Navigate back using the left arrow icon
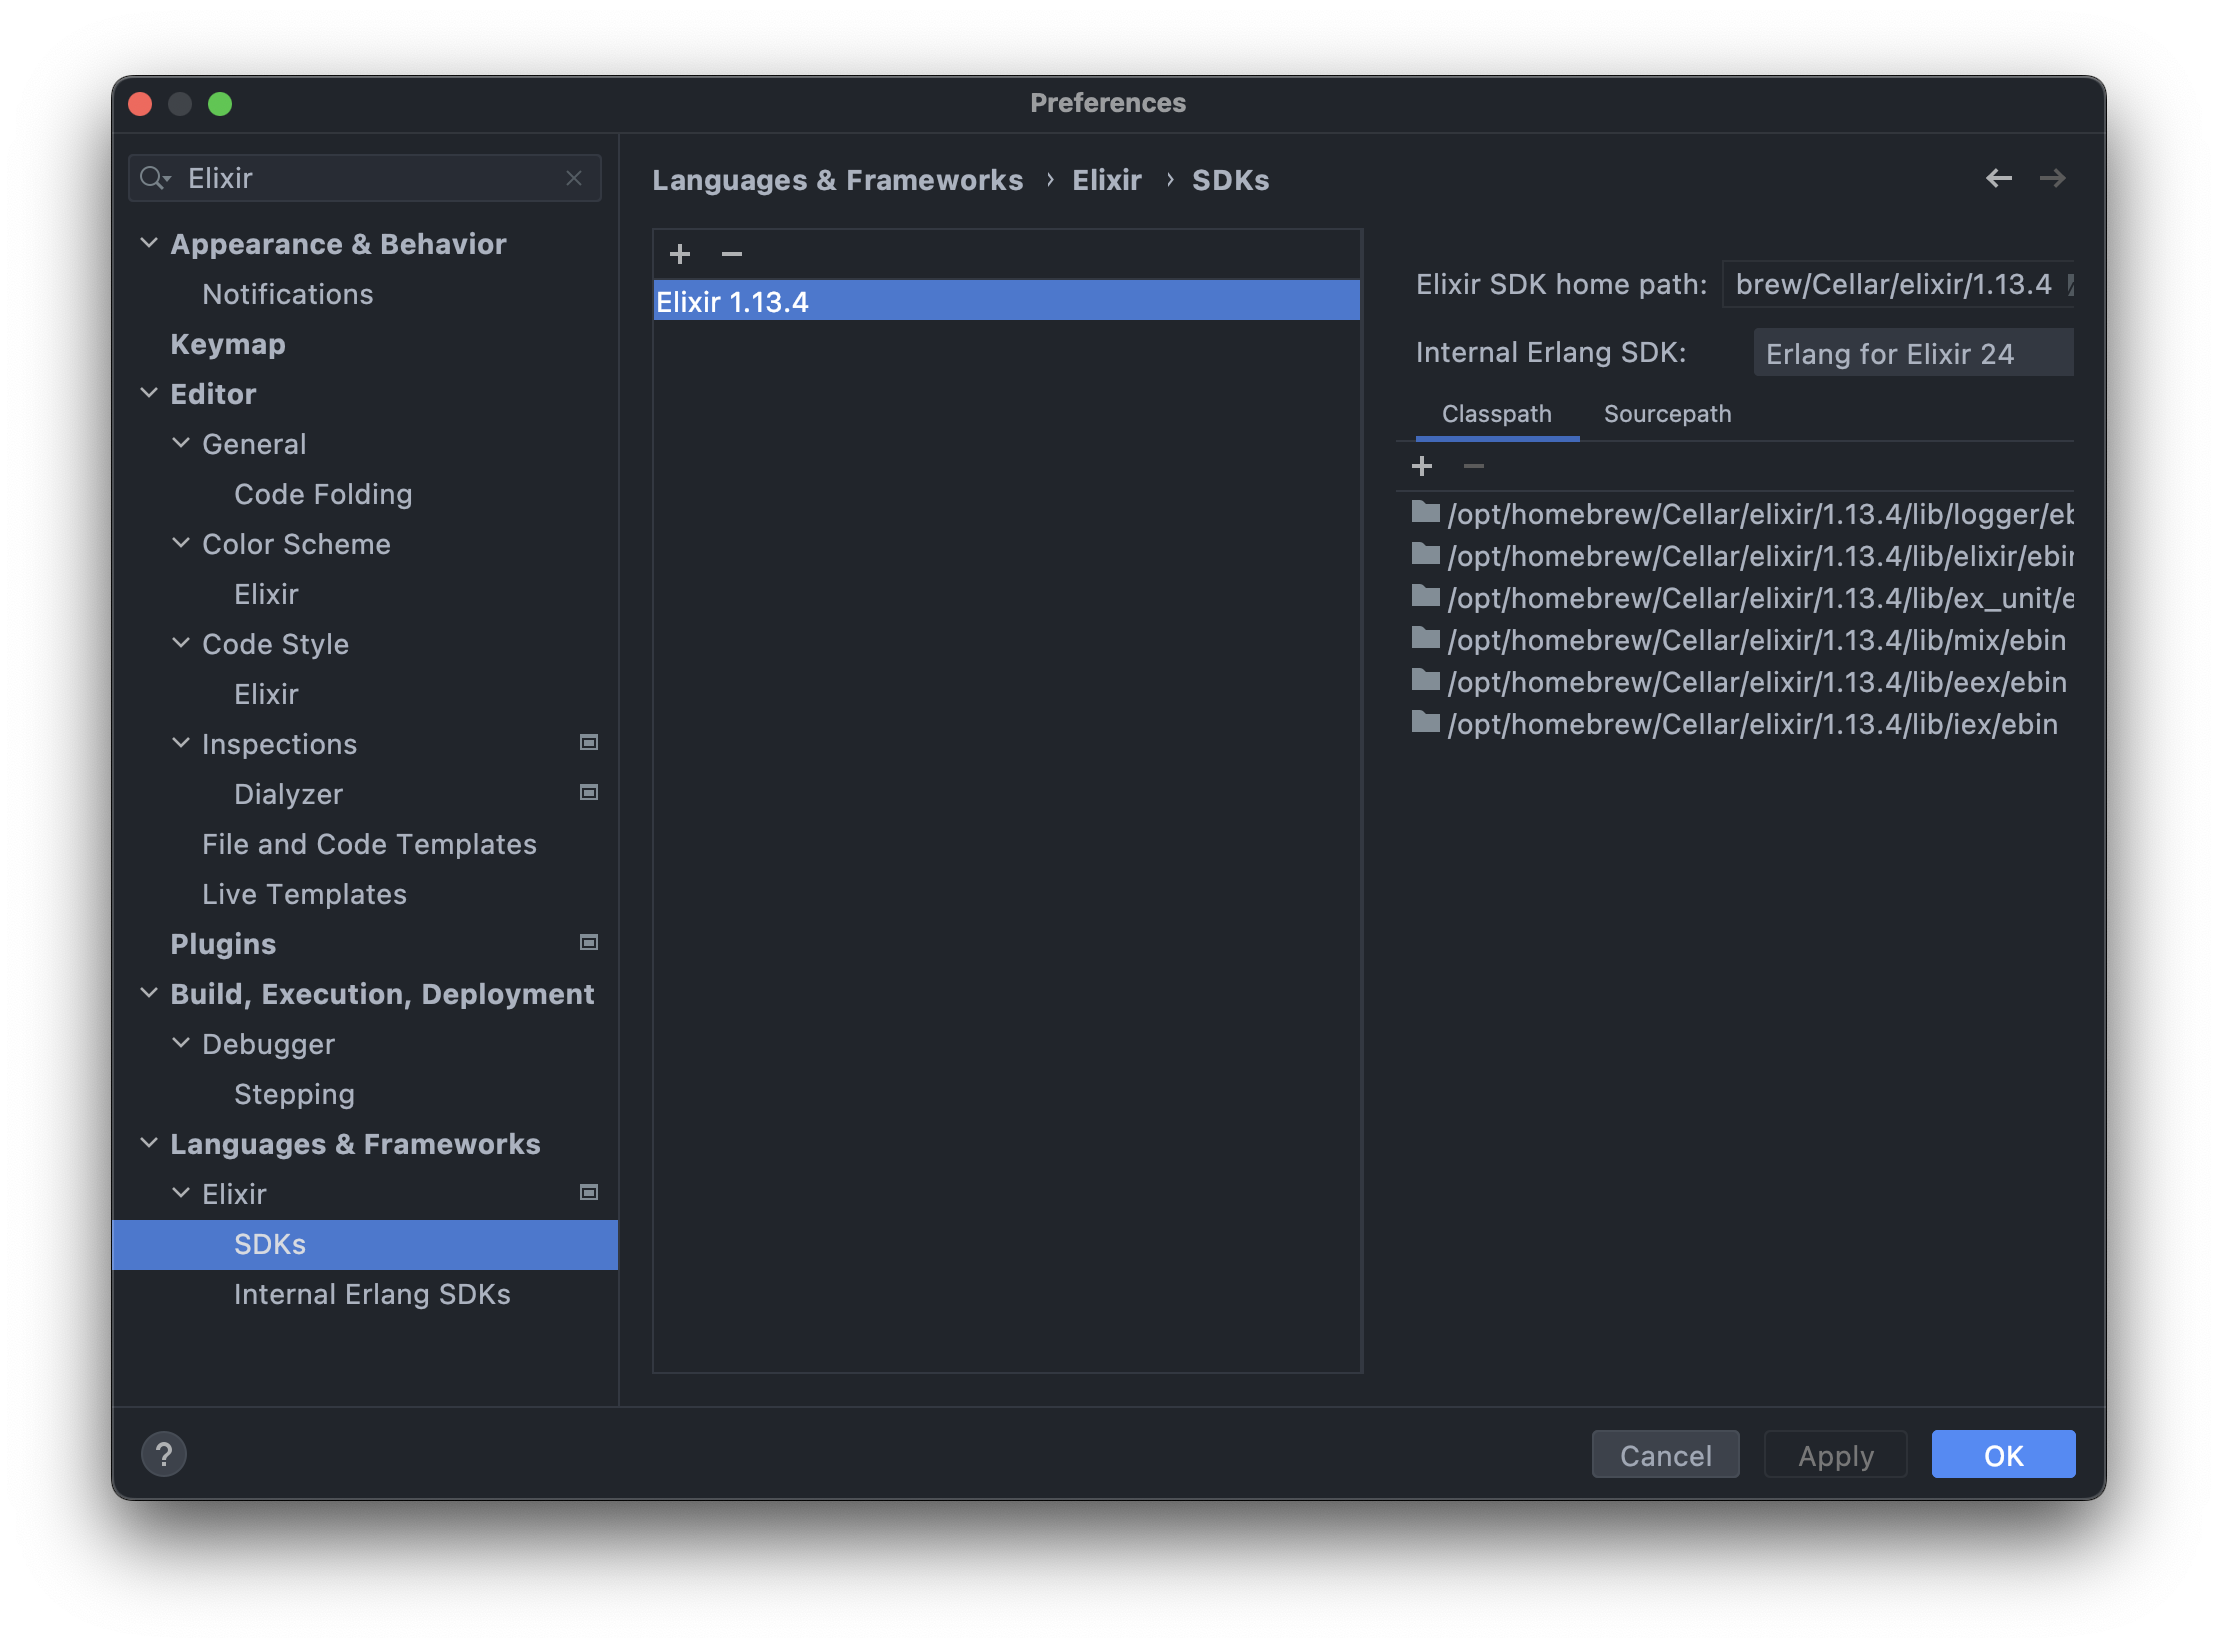 1999,177
